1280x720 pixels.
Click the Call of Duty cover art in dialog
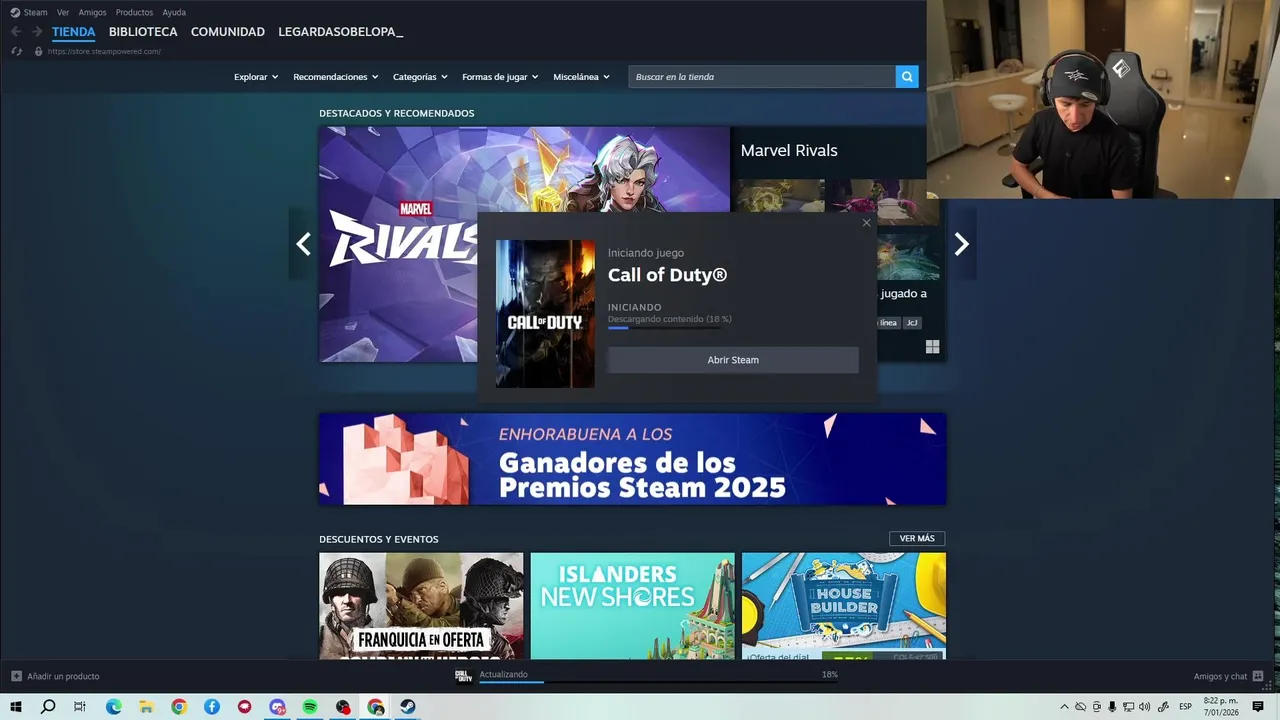[x=545, y=314]
